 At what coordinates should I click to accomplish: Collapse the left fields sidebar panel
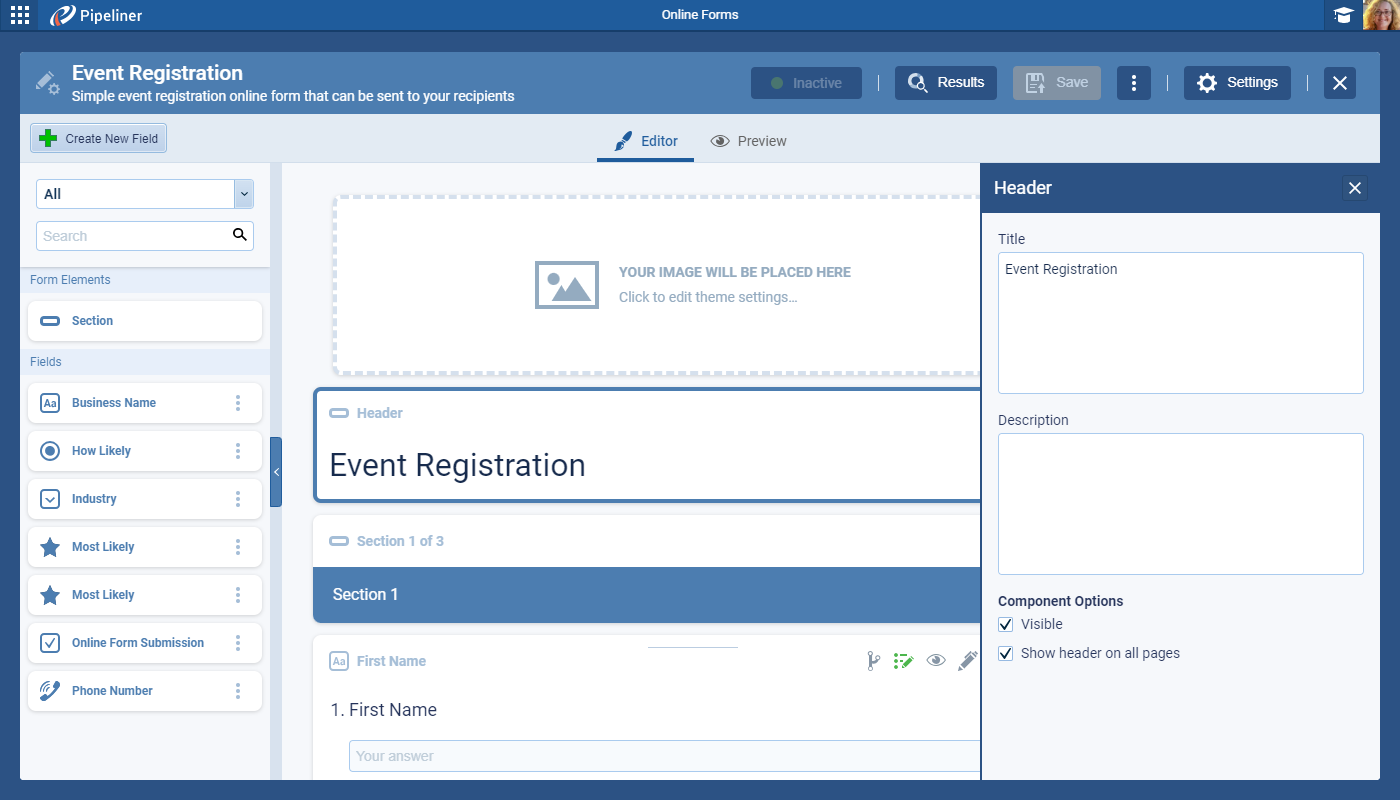coord(276,472)
